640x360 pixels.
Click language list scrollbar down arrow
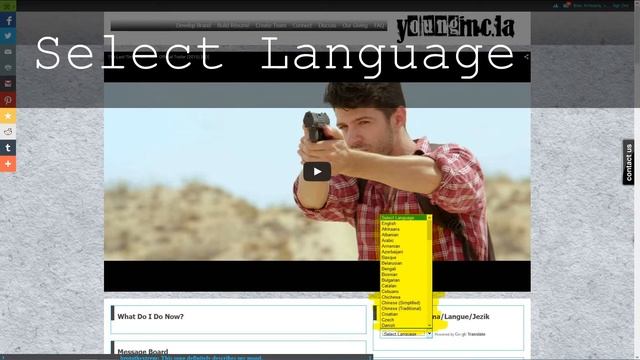[429, 325]
